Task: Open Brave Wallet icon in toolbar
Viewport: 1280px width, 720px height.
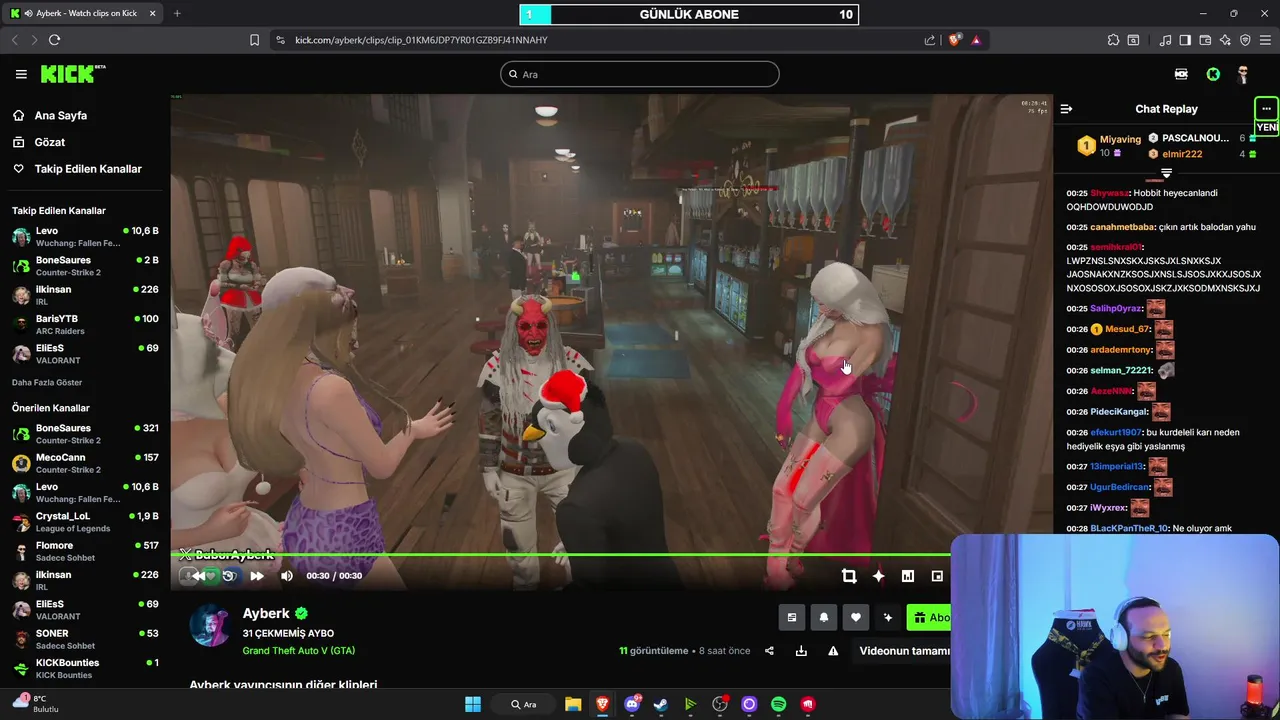Action: click(1205, 40)
